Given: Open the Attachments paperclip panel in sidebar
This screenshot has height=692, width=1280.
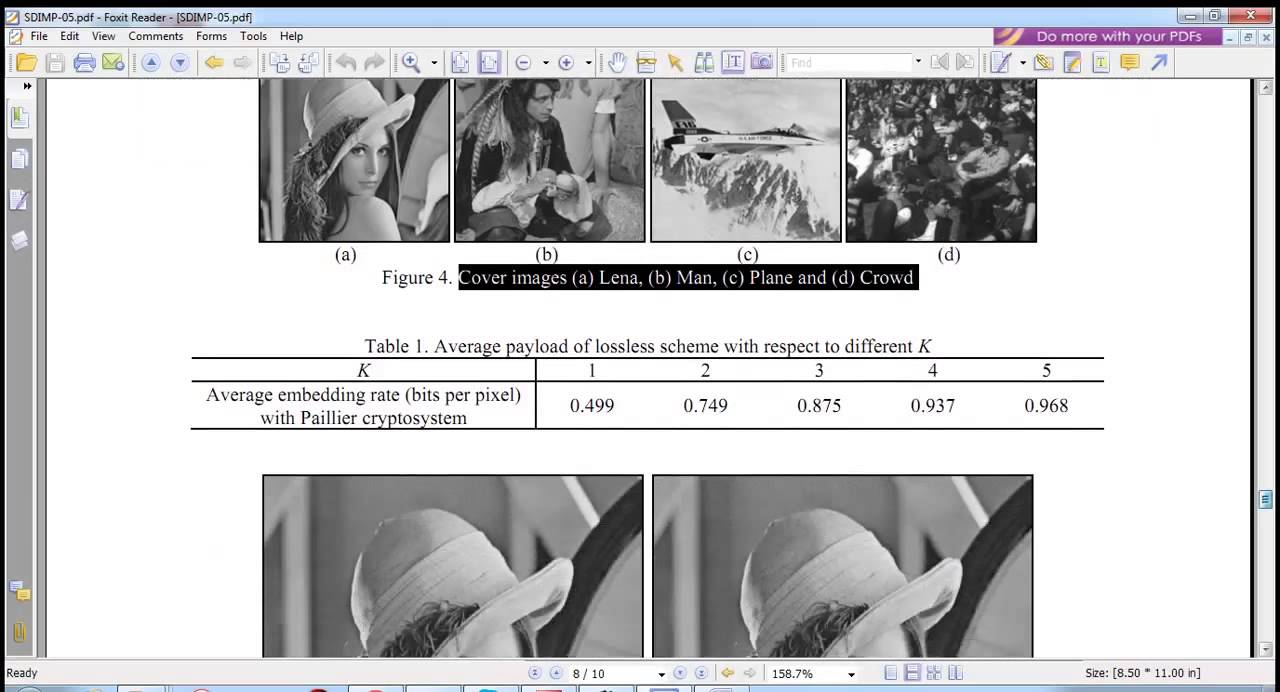Looking at the screenshot, I should (x=19, y=632).
